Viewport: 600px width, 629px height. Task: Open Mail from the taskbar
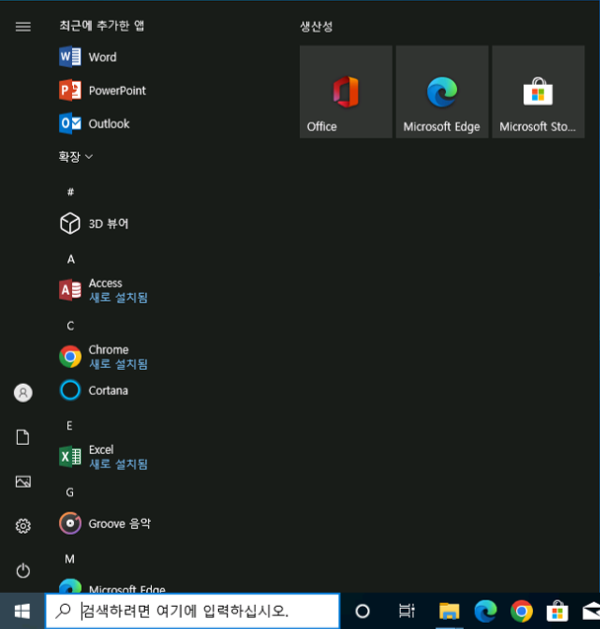click(591, 611)
